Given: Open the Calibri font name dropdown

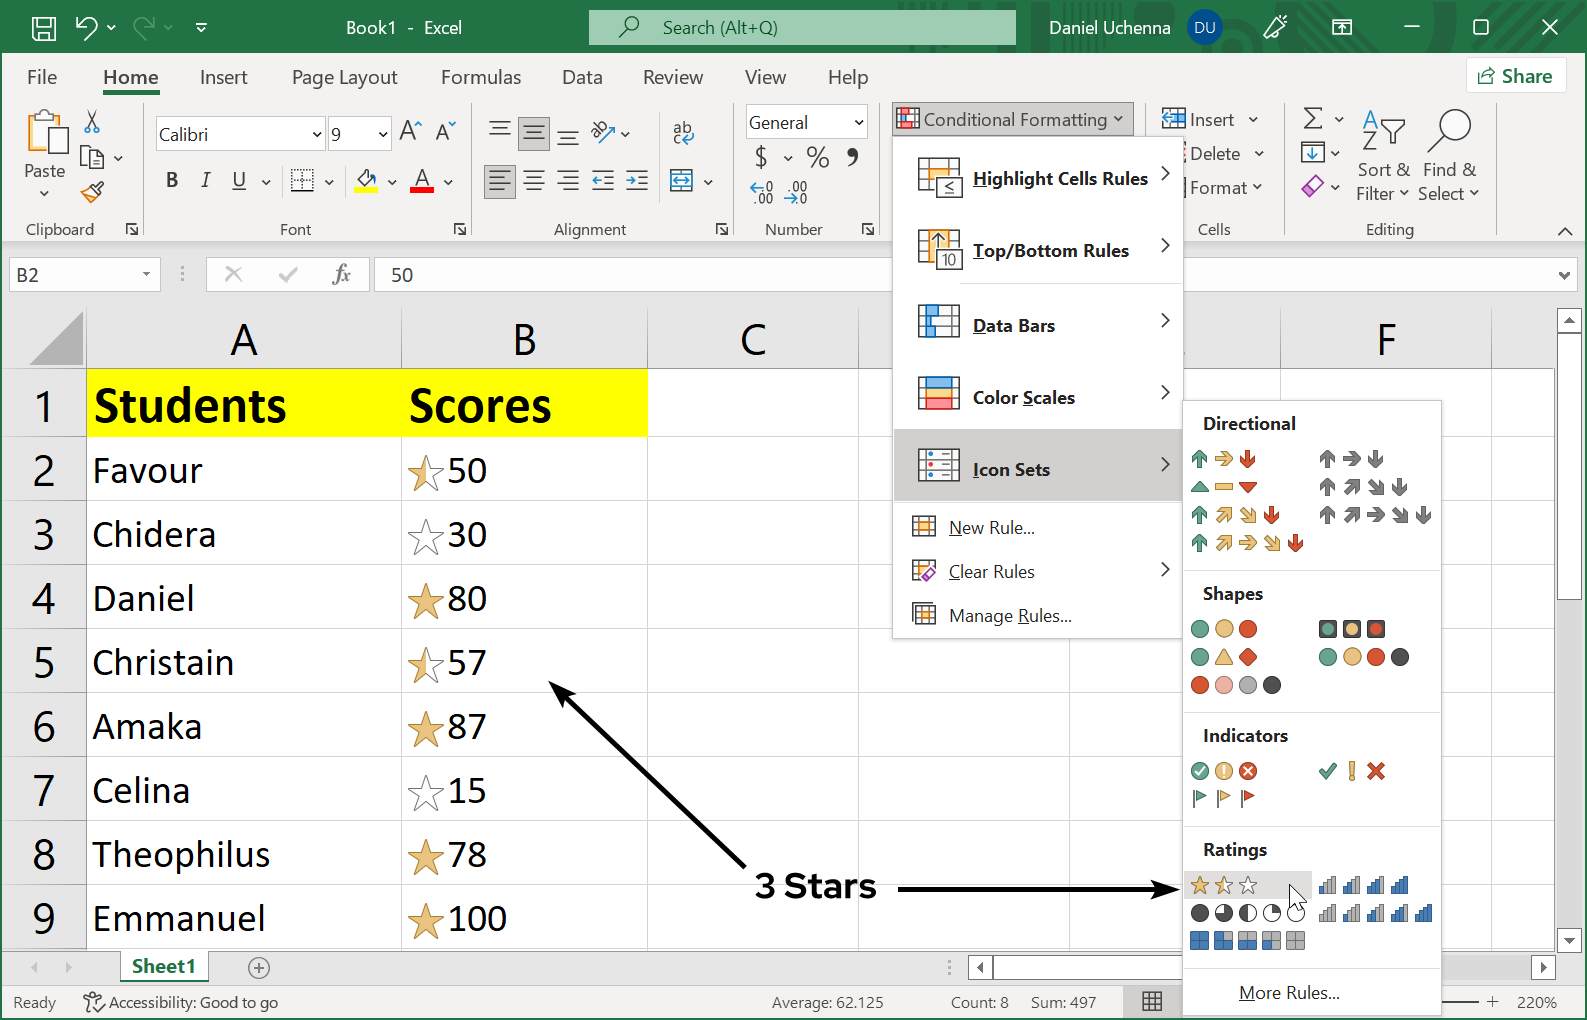Looking at the screenshot, I should pyautogui.click(x=317, y=134).
